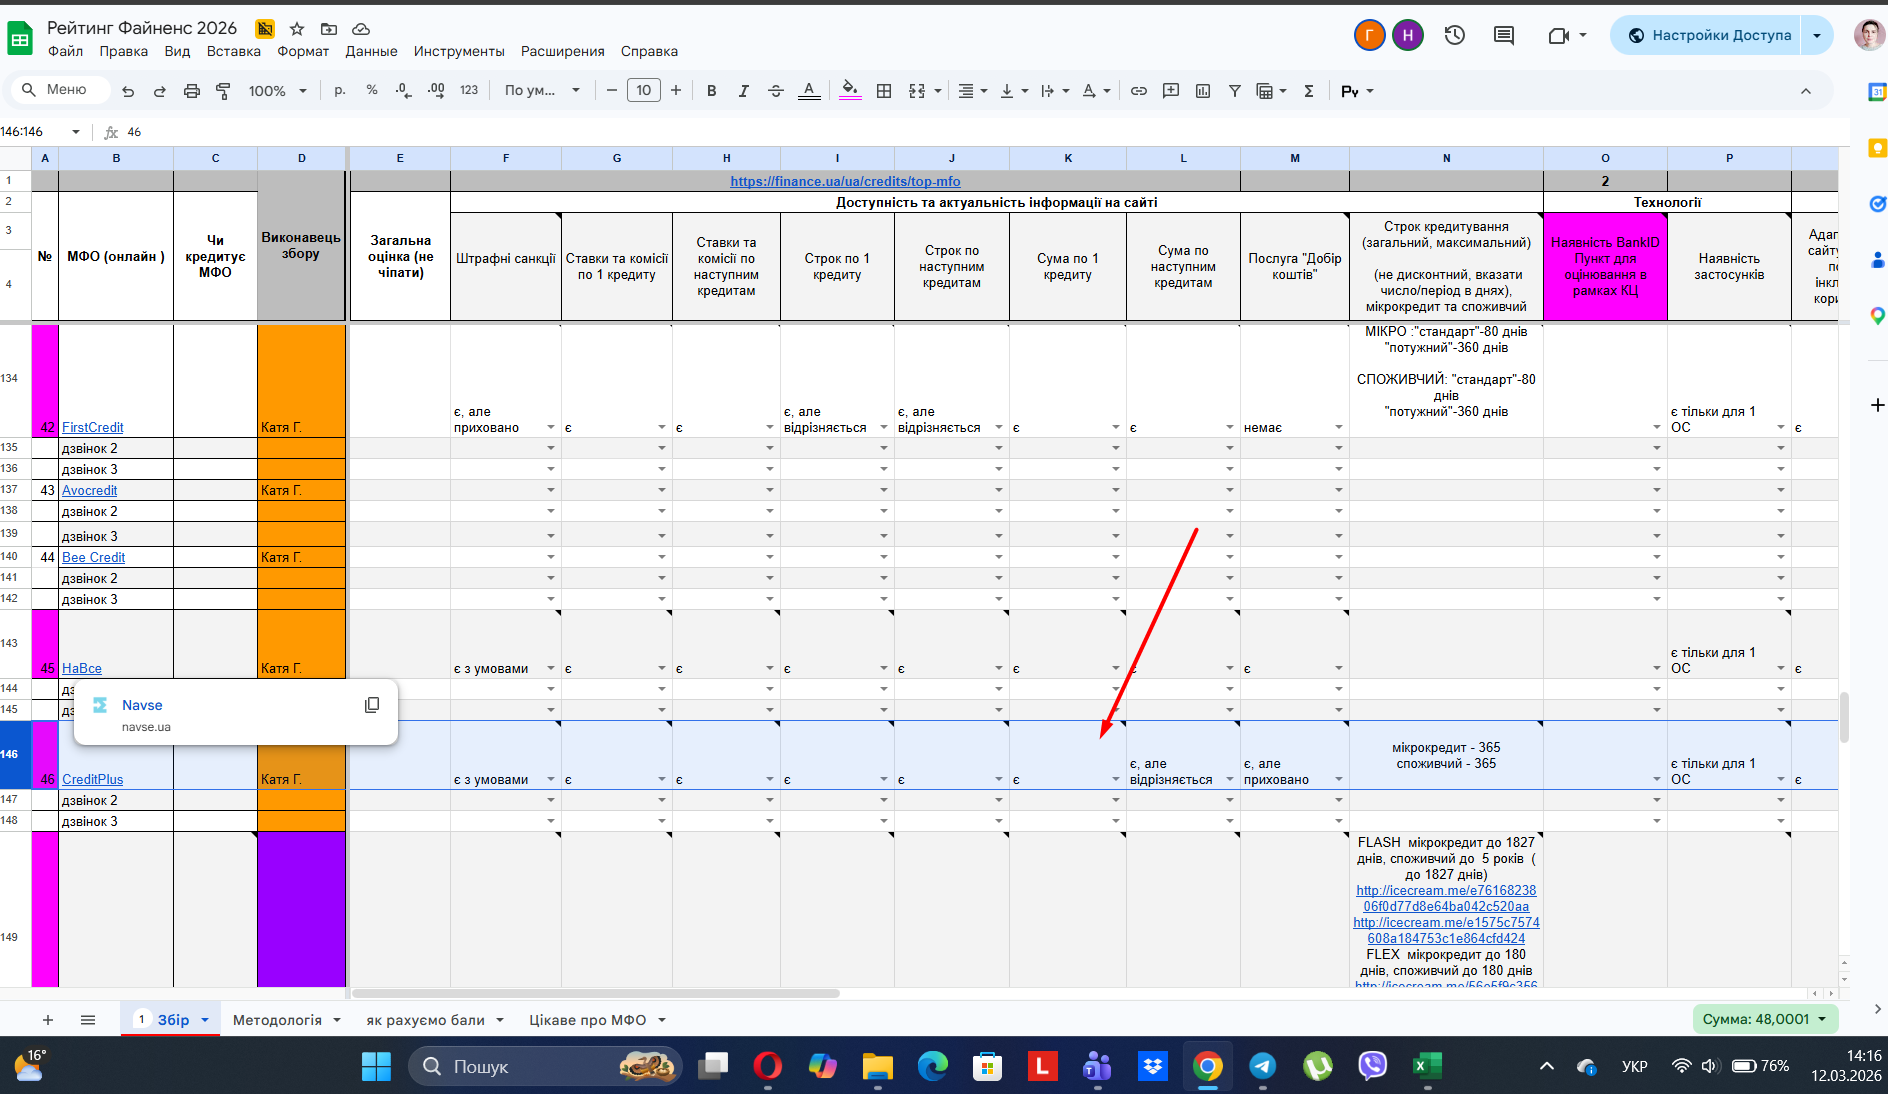Open the FirstCredit hyperlink

coord(93,427)
